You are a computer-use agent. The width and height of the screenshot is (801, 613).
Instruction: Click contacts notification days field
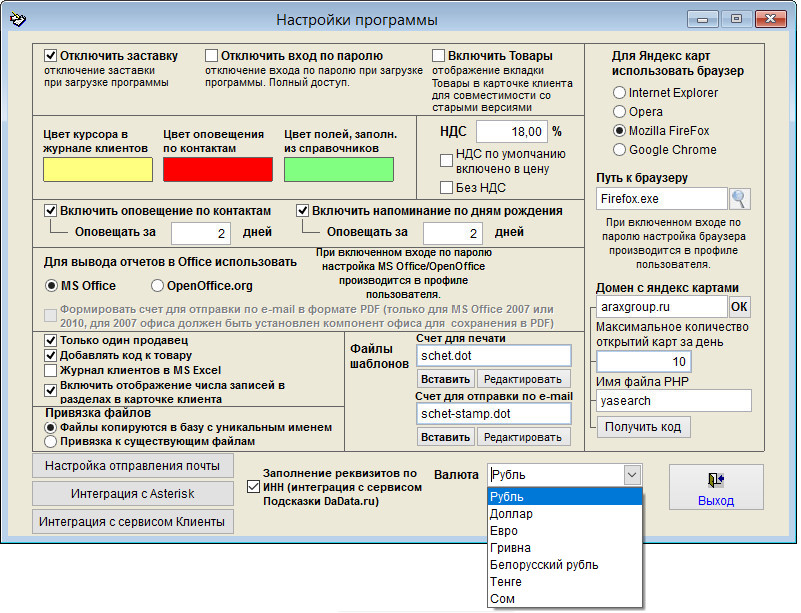click(201, 233)
